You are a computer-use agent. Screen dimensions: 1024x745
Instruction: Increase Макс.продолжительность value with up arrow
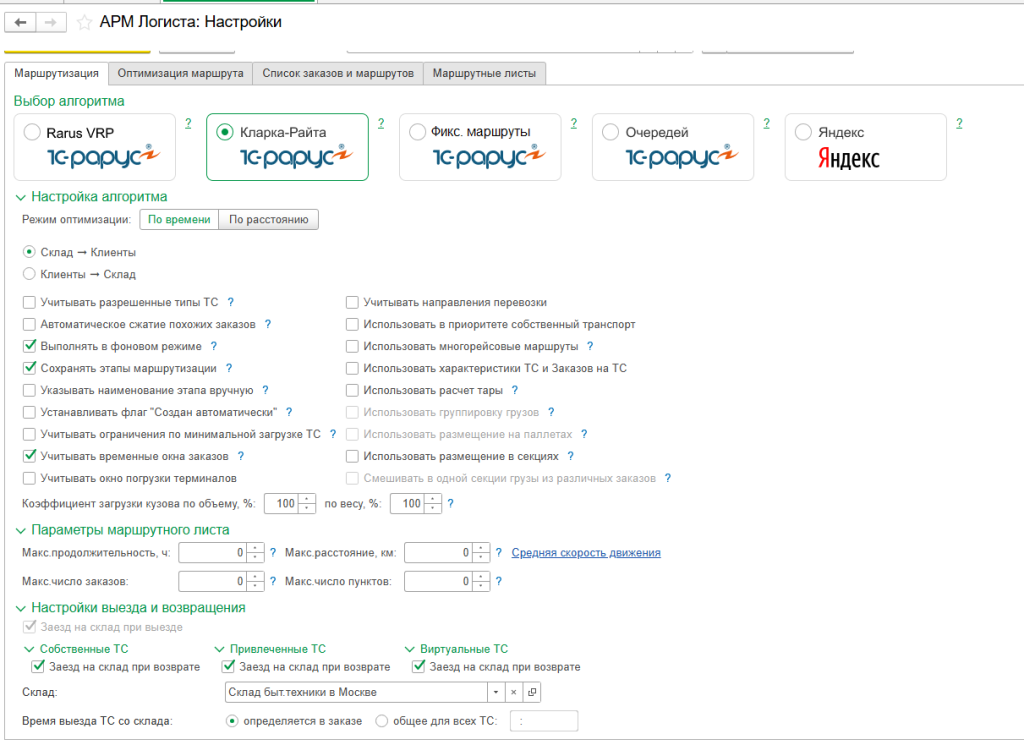click(257, 548)
